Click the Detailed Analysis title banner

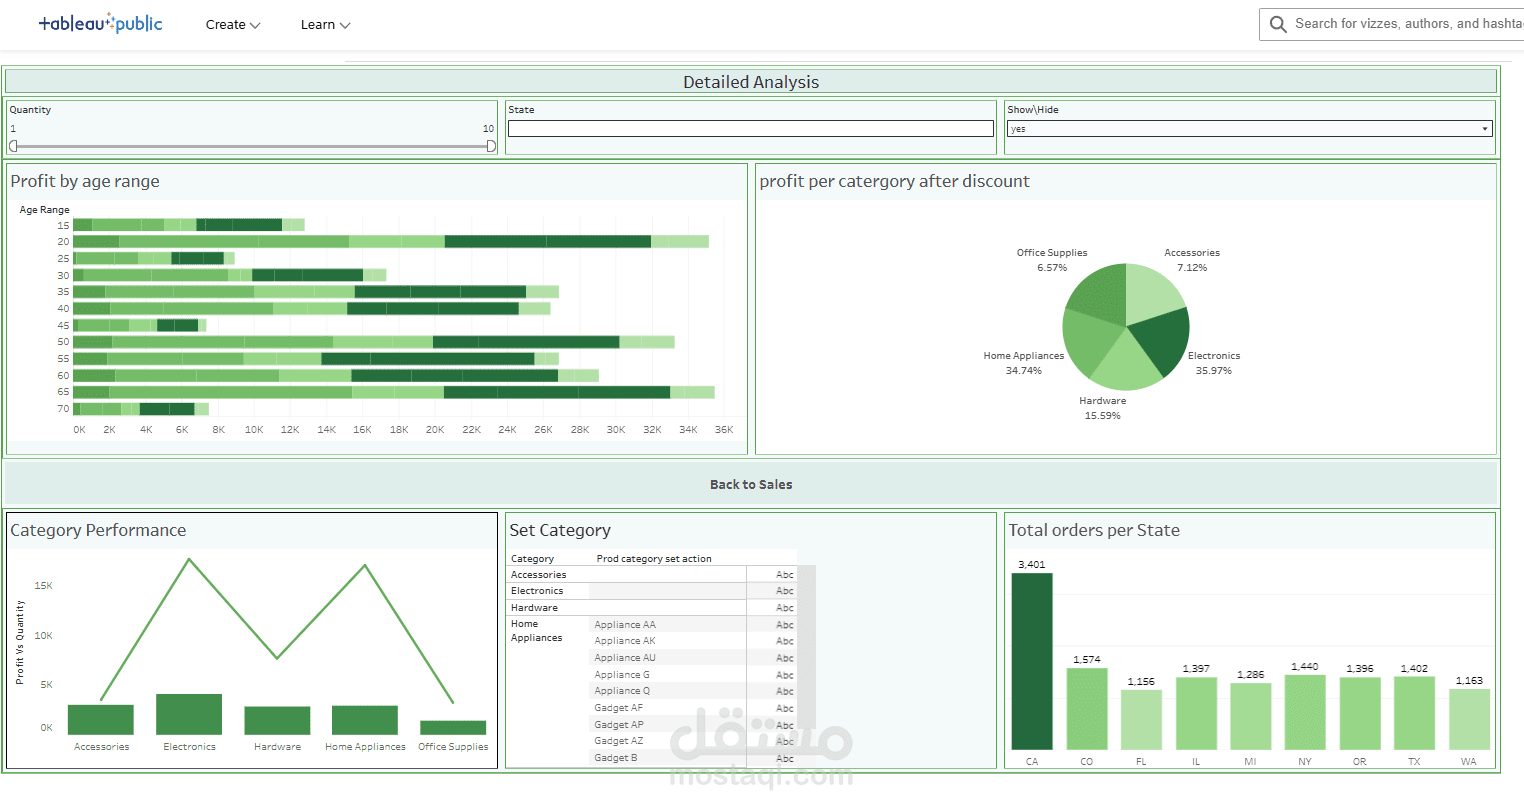click(x=751, y=82)
